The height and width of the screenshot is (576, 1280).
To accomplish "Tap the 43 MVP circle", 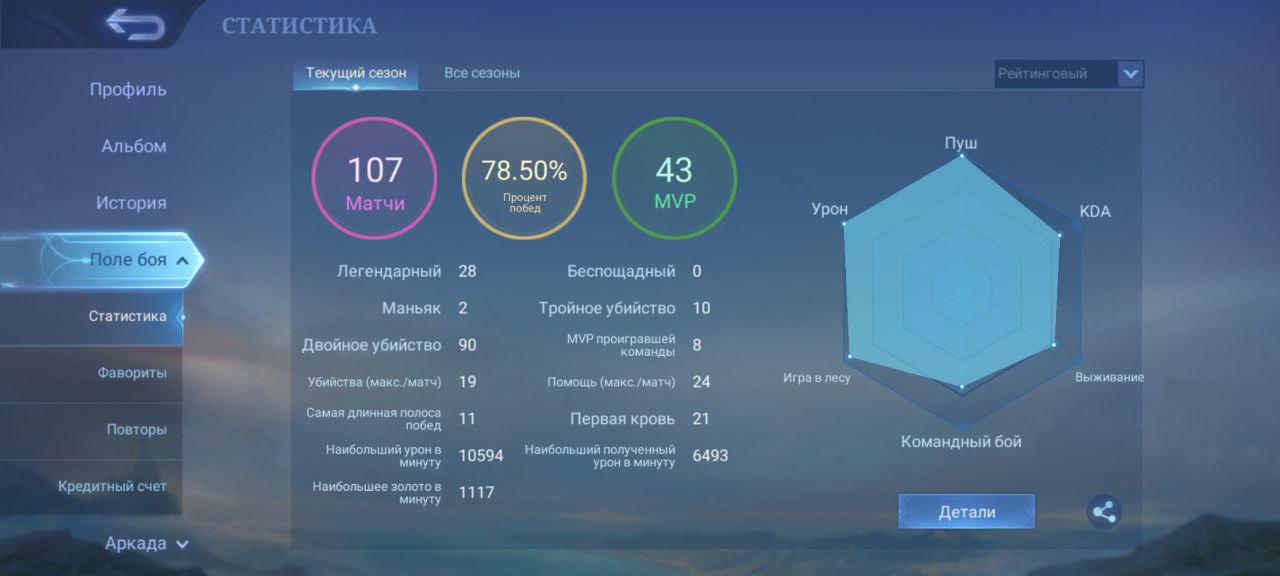I will click(x=674, y=179).
